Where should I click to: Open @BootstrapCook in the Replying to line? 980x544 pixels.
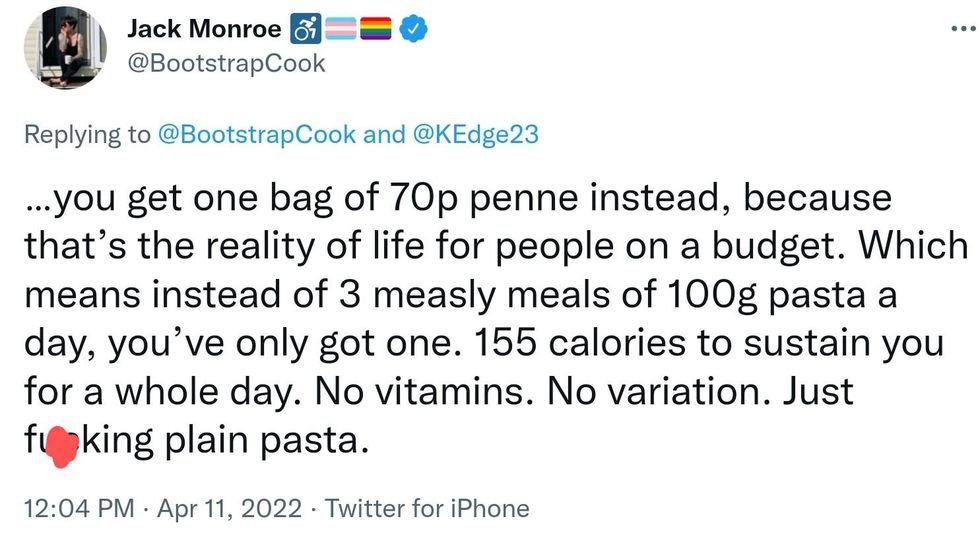(x=257, y=135)
